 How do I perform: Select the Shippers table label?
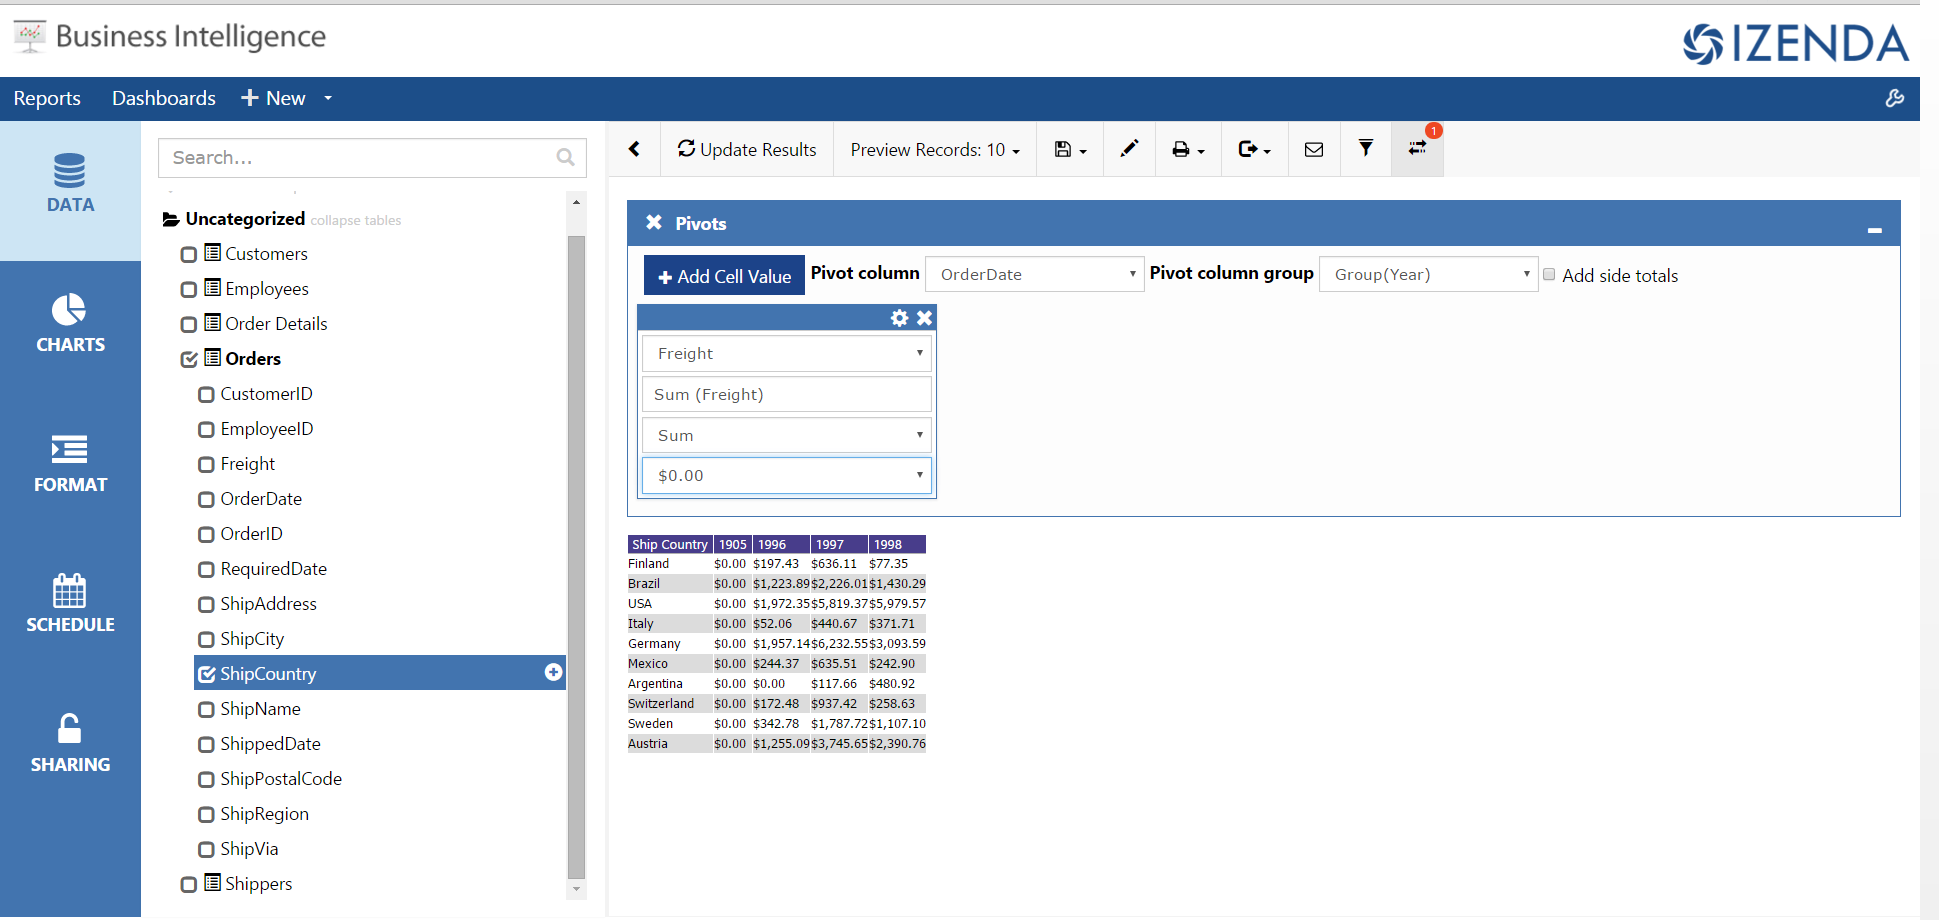pos(258,884)
